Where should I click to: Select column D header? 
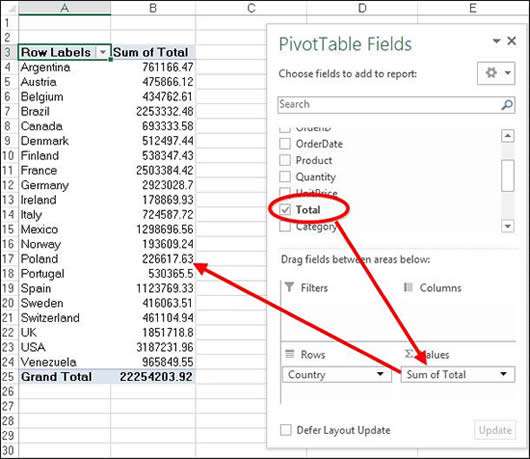(x=362, y=8)
